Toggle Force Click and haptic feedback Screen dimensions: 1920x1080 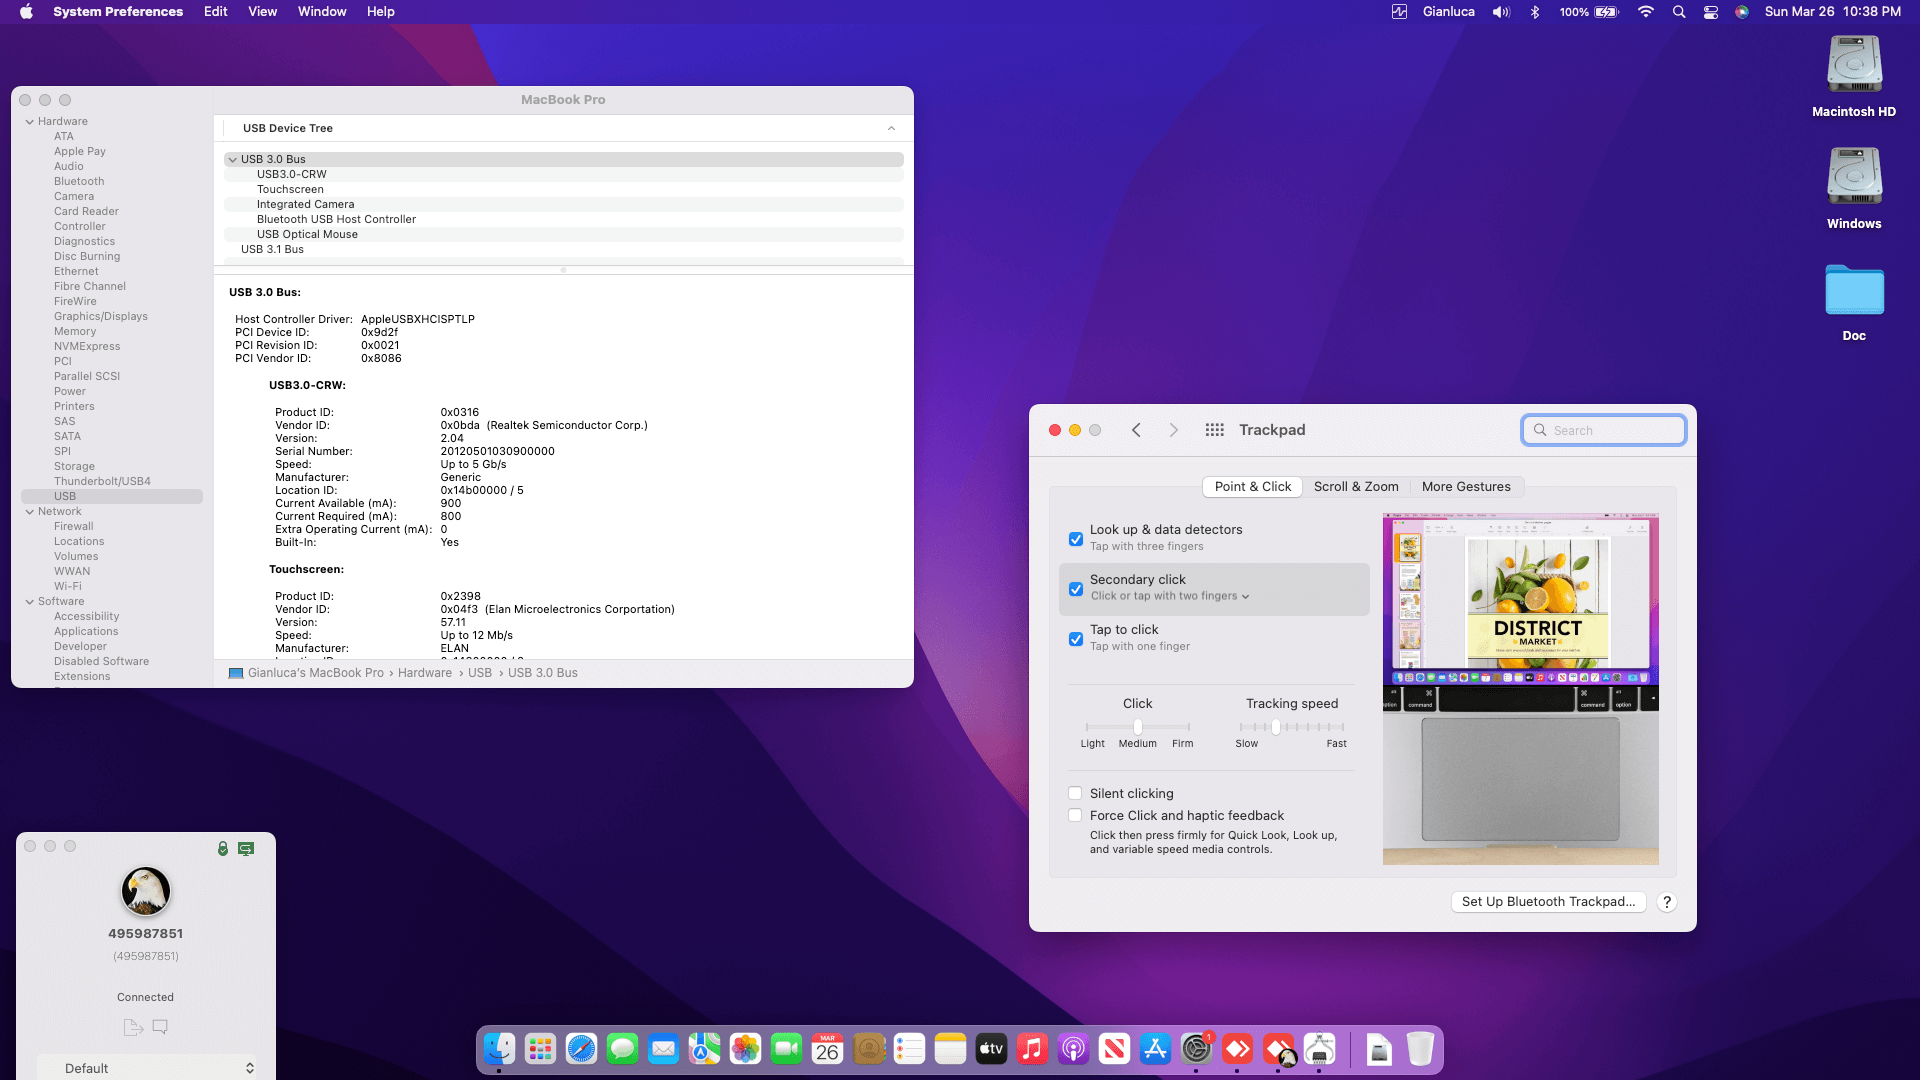click(x=1076, y=816)
